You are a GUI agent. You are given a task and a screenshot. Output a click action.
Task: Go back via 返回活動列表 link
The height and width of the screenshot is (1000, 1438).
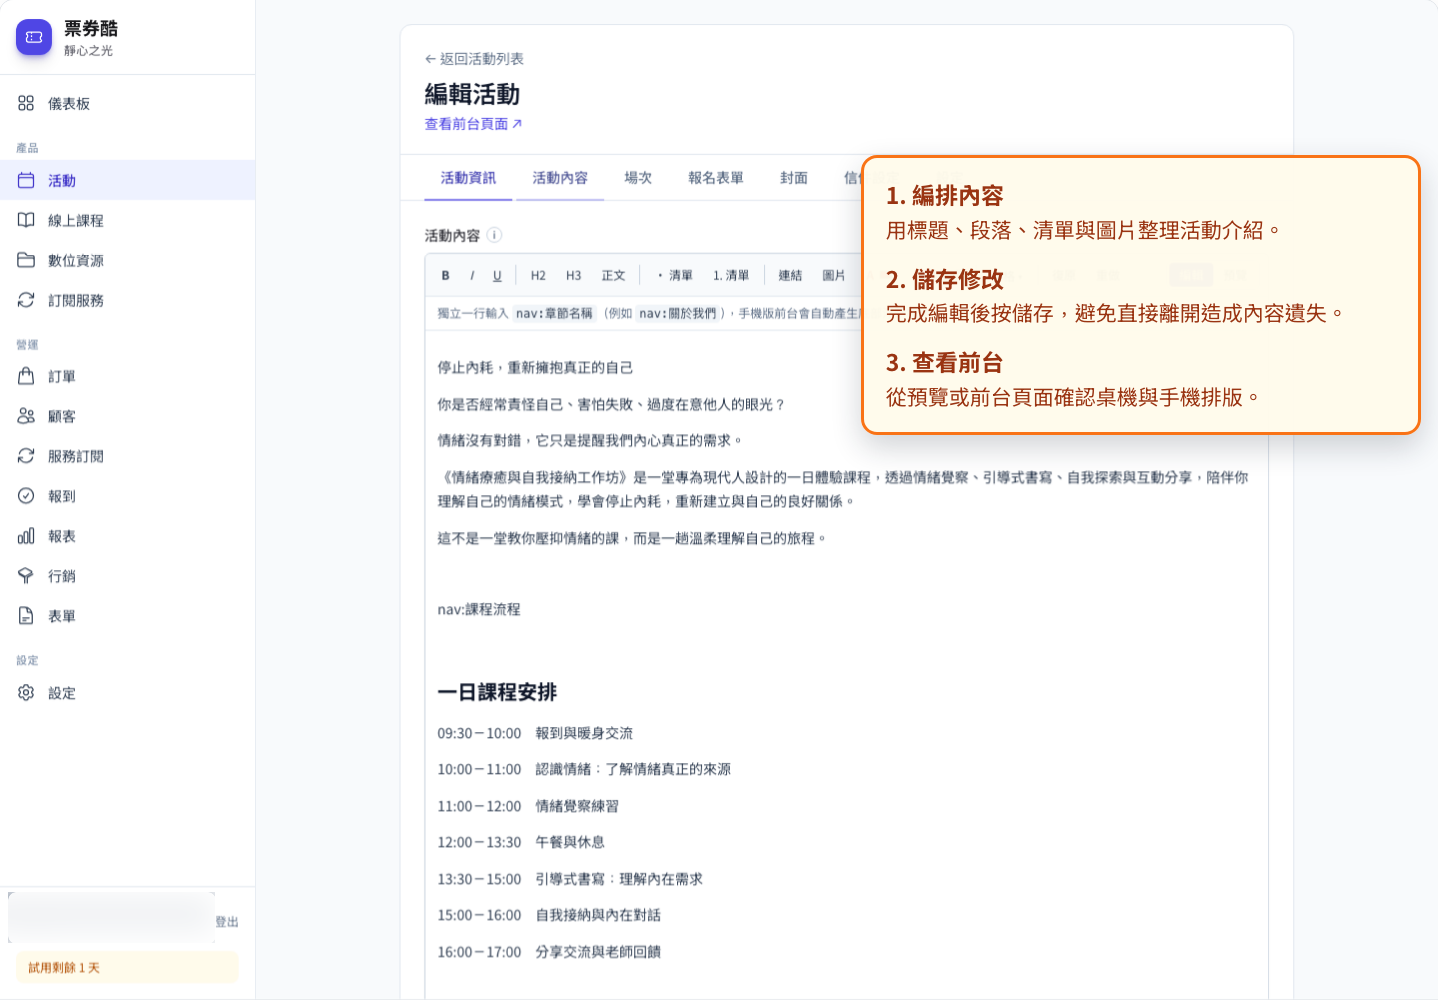(474, 59)
